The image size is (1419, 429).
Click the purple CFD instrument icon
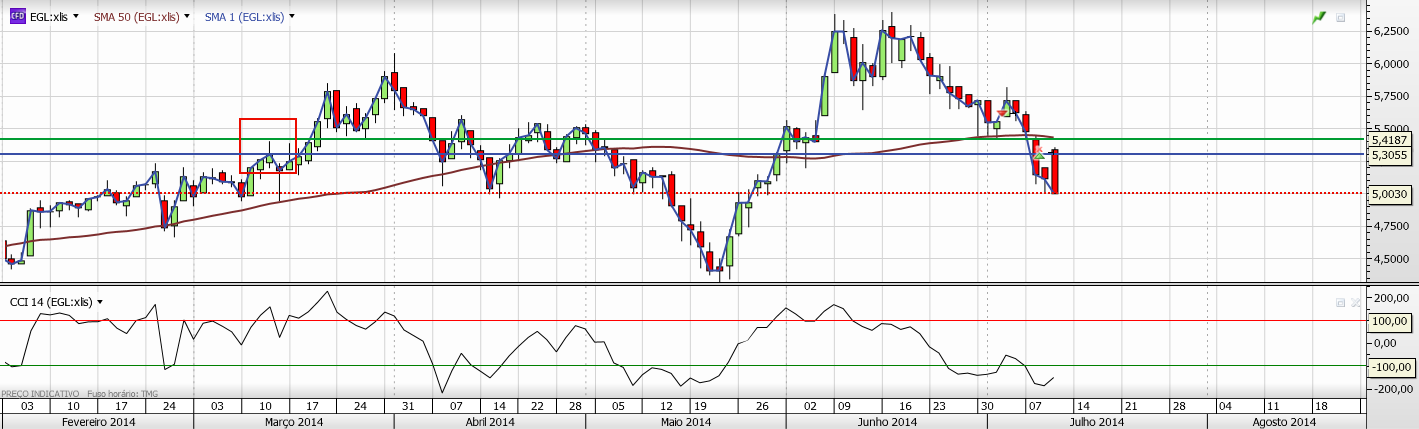click(18, 17)
